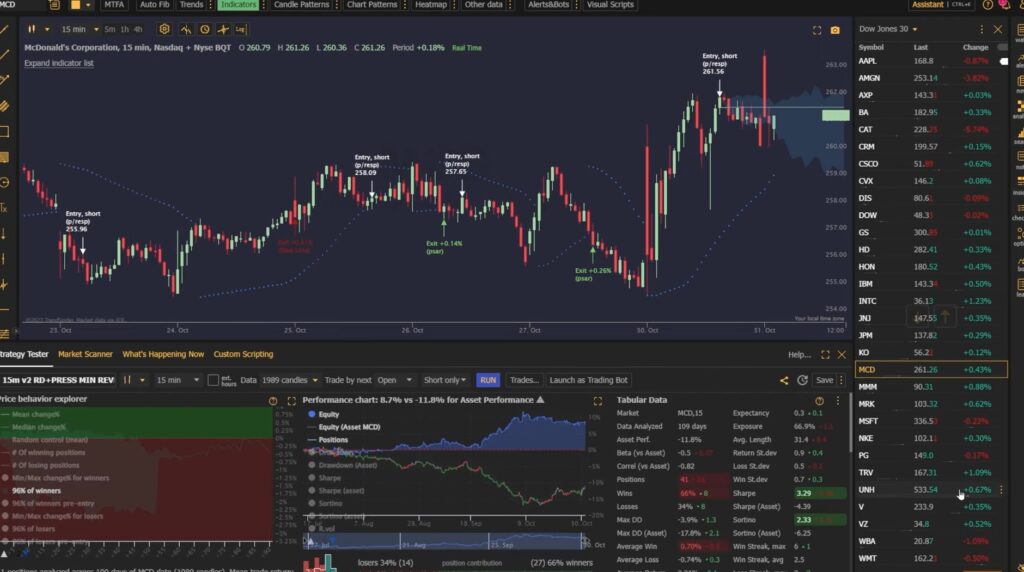Click the refresh icon next to Save
This screenshot has height=572, width=1024.
click(x=803, y=380)
